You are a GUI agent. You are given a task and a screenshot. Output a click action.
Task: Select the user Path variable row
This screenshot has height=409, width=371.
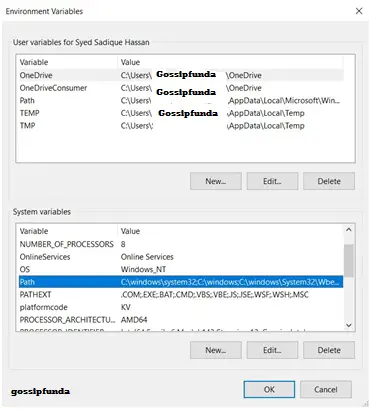click(x=181, y=101)
